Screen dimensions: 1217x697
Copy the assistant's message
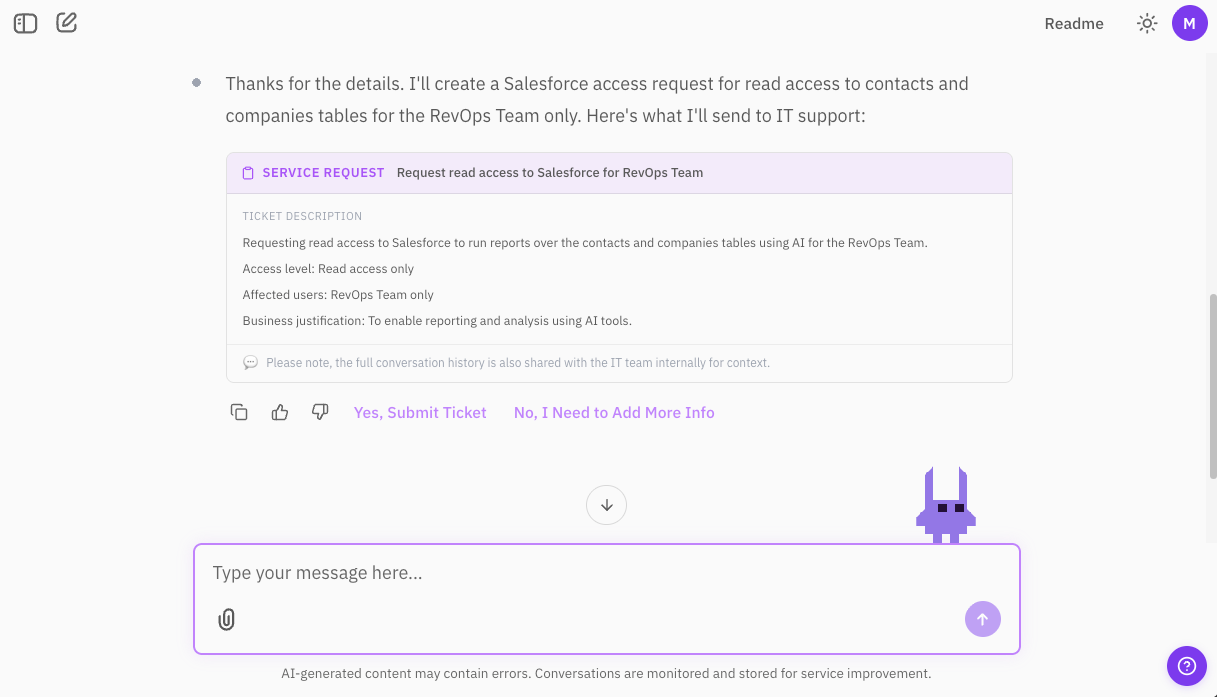[239, 412]
